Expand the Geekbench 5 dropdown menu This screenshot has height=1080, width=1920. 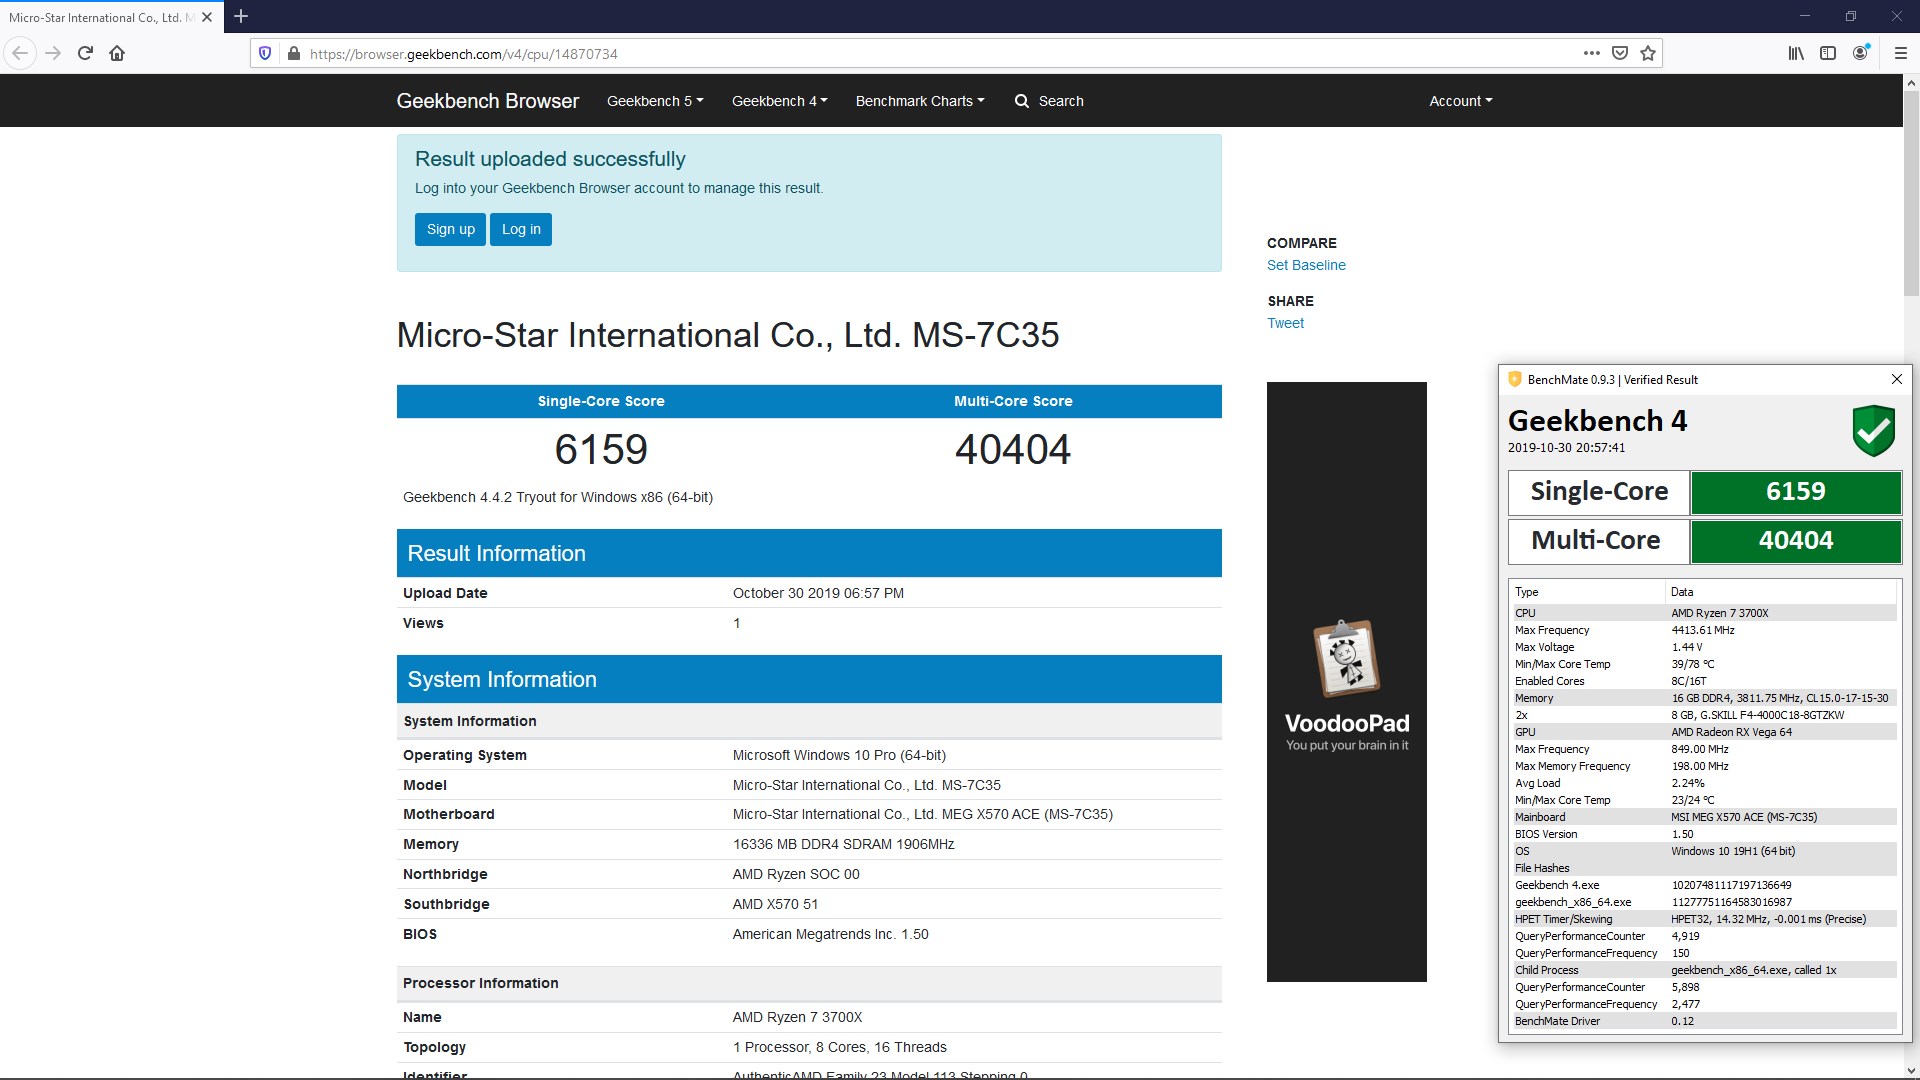pos(655,101)
